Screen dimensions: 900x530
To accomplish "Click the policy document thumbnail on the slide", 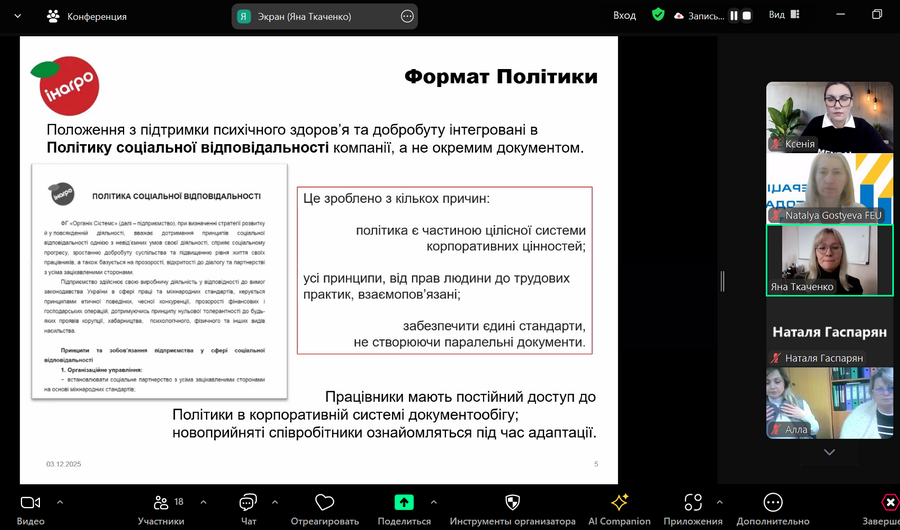I will pos(160,281).
